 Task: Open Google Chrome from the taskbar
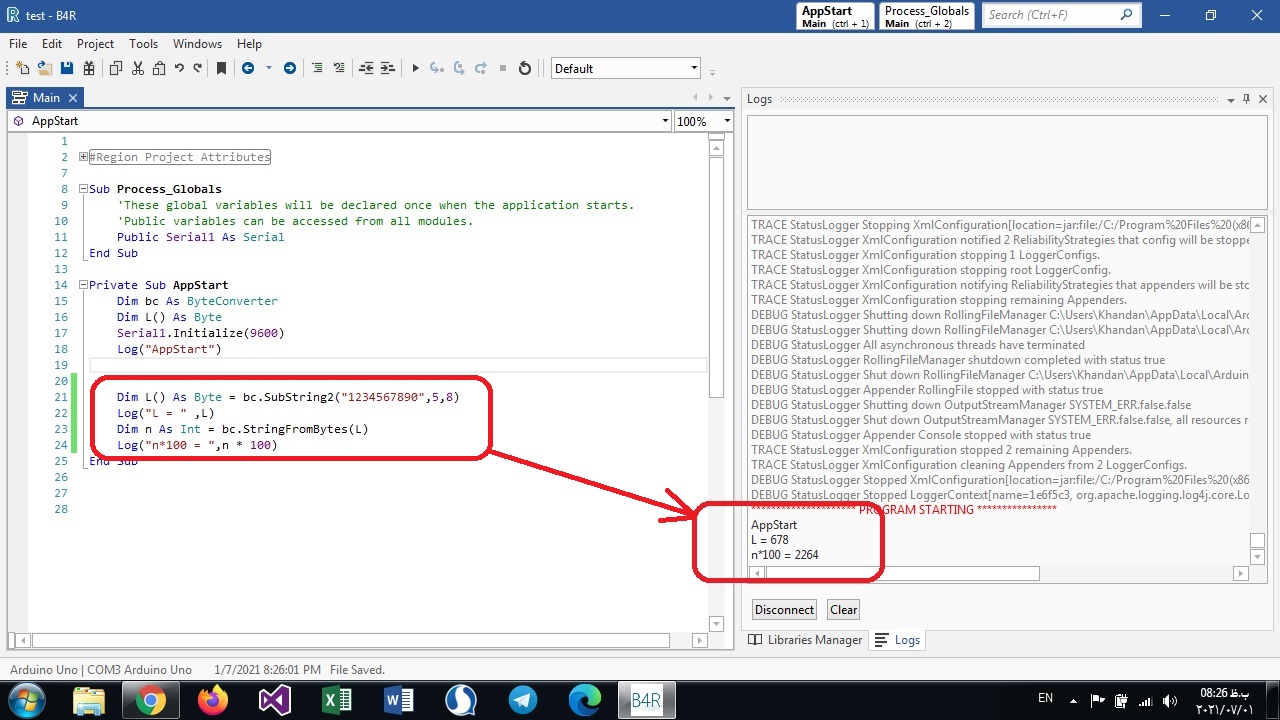pos(151,700)
